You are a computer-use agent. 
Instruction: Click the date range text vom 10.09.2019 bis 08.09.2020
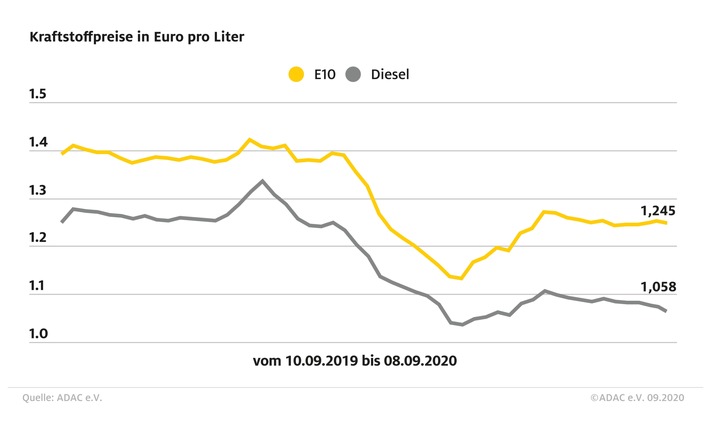point(355,361)
